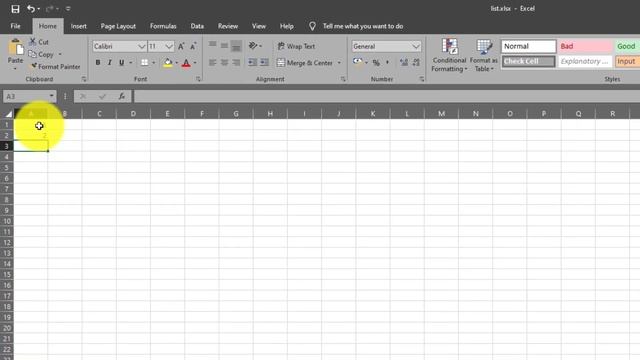
Task: Open the Fill Color dropdown arrow
Action: (x=176, y=62)
